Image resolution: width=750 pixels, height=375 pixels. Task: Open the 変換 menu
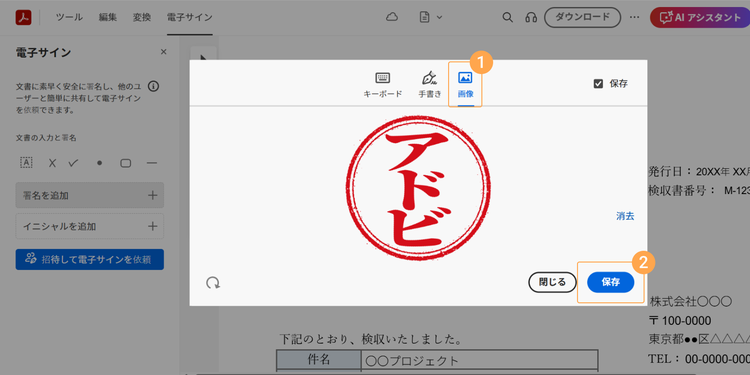(x=142, y=17)
